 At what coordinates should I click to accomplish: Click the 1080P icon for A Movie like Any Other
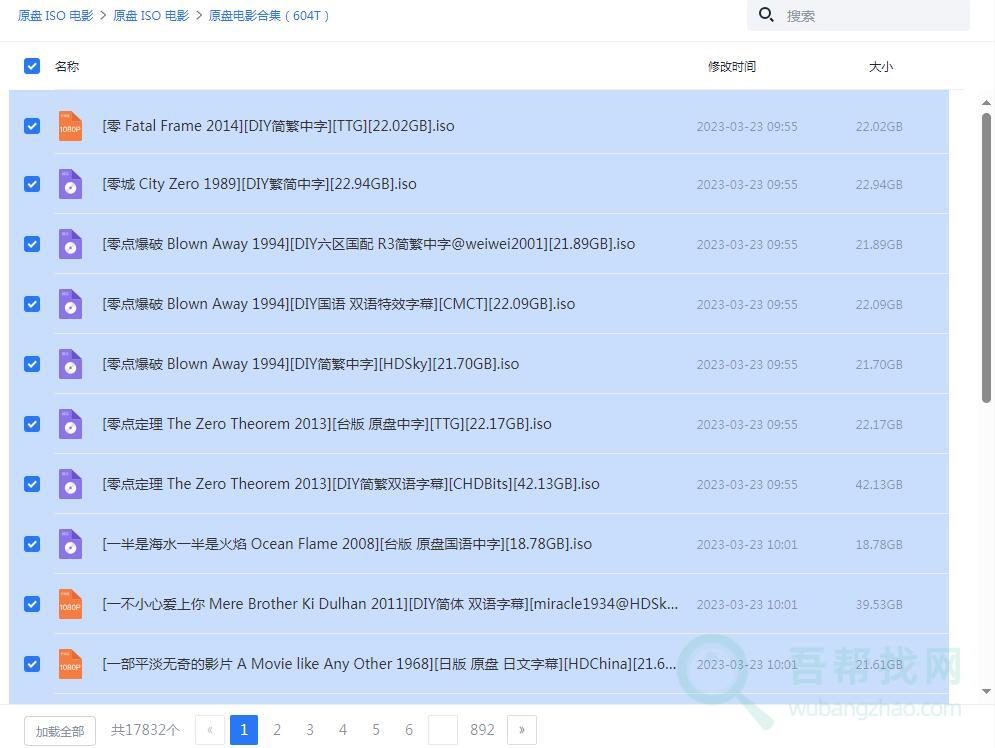pyautogui.click(x=70, y=664)
